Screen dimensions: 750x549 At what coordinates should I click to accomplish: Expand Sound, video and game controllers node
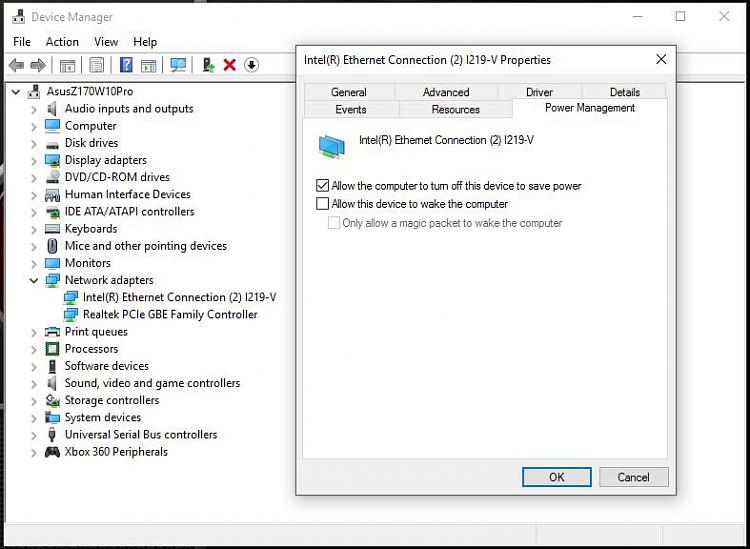click(33, 384)
